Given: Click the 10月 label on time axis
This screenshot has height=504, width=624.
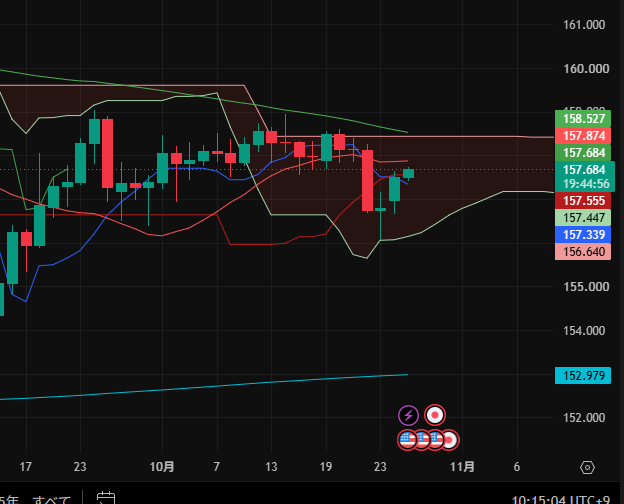Looking at the screenshot, I should [162, 467].
